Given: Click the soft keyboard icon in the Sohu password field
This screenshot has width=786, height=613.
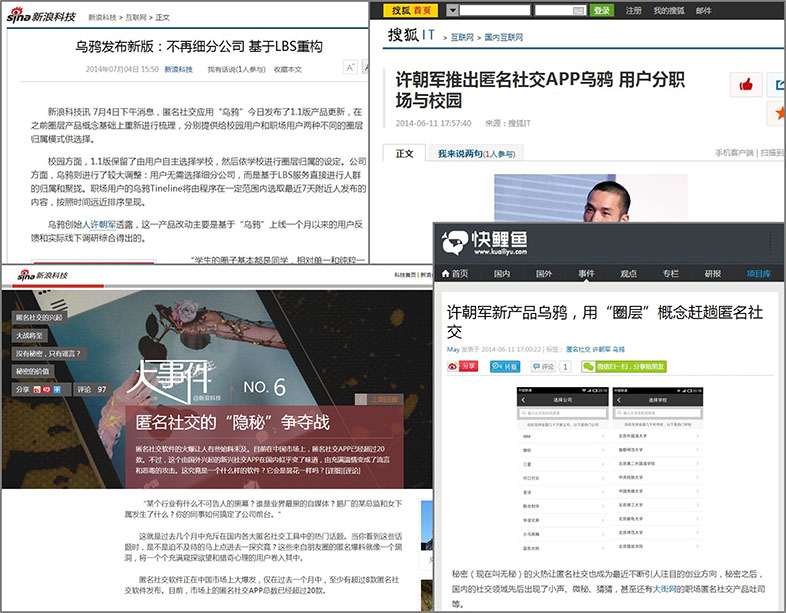Looking at the screenshot, I should click(x=579, y=10).
